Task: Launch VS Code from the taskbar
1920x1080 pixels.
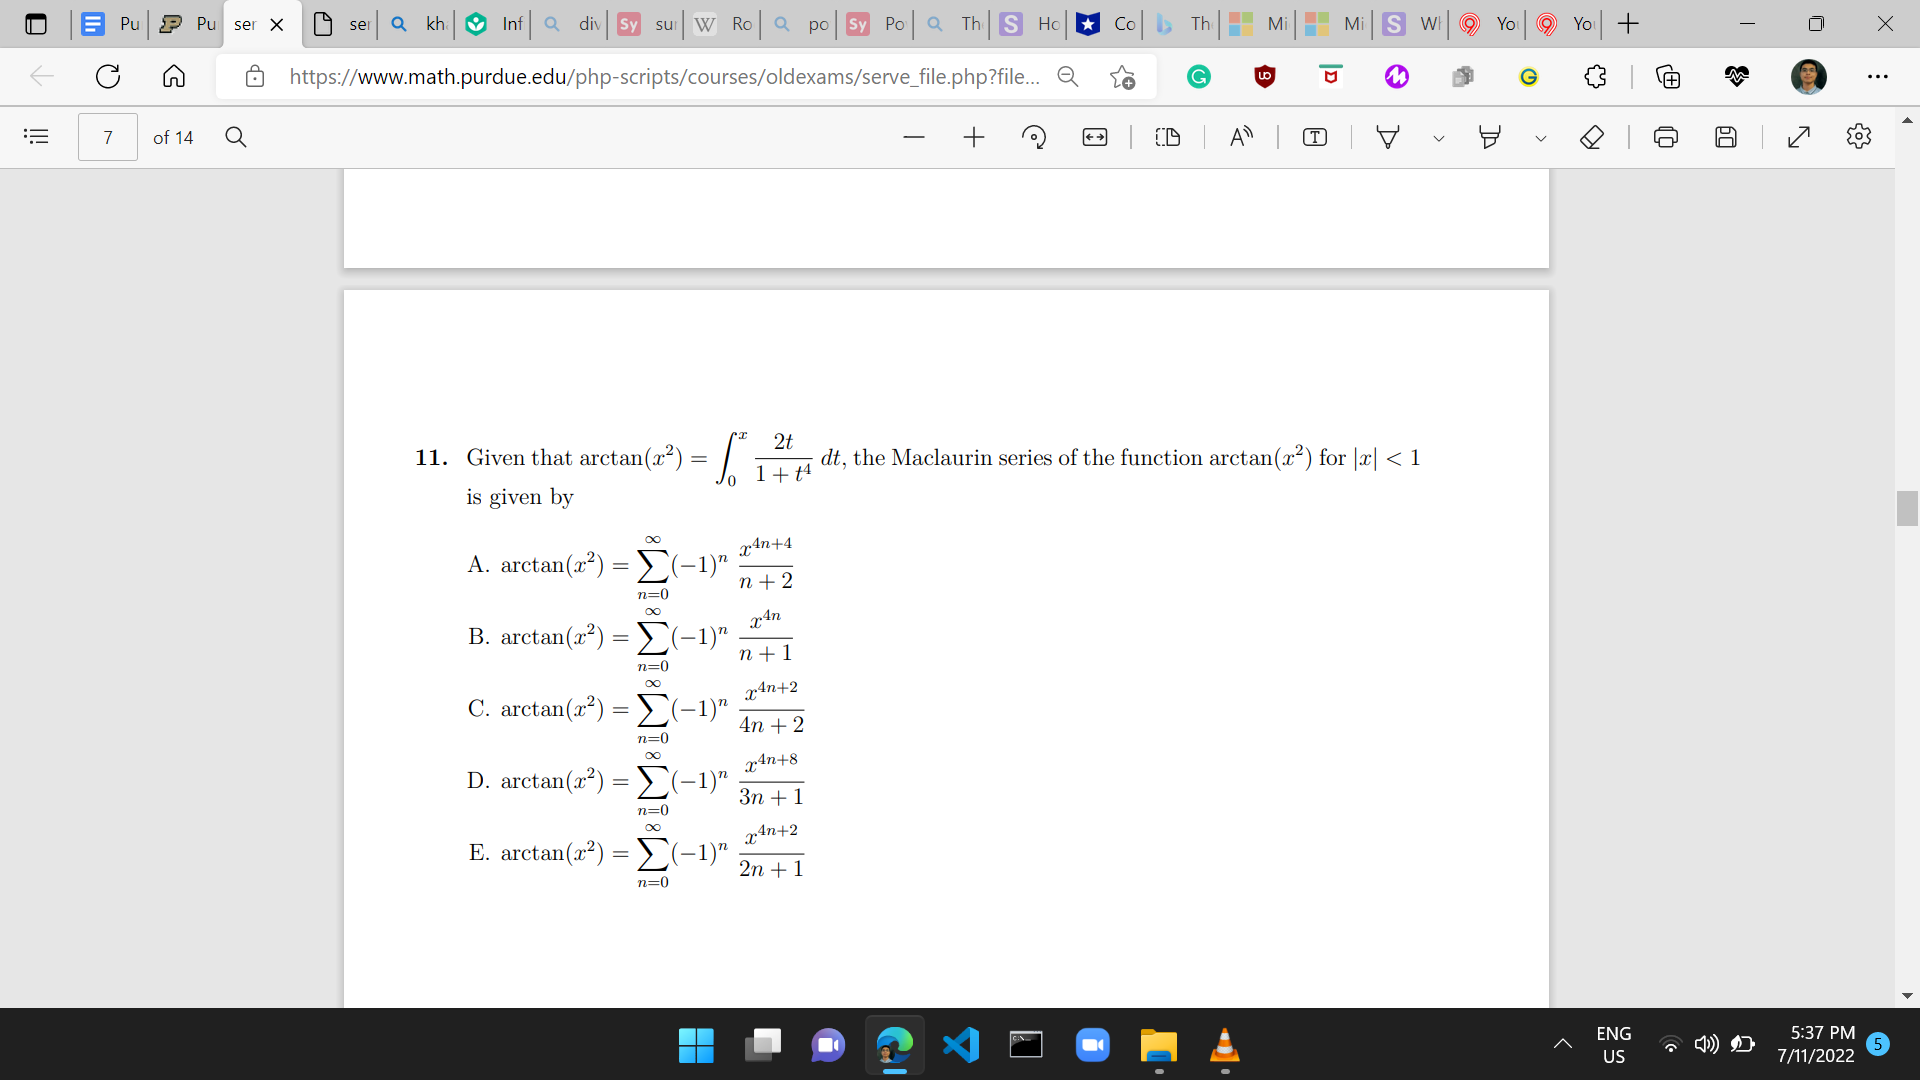Action: click(x=960, y=1045)
